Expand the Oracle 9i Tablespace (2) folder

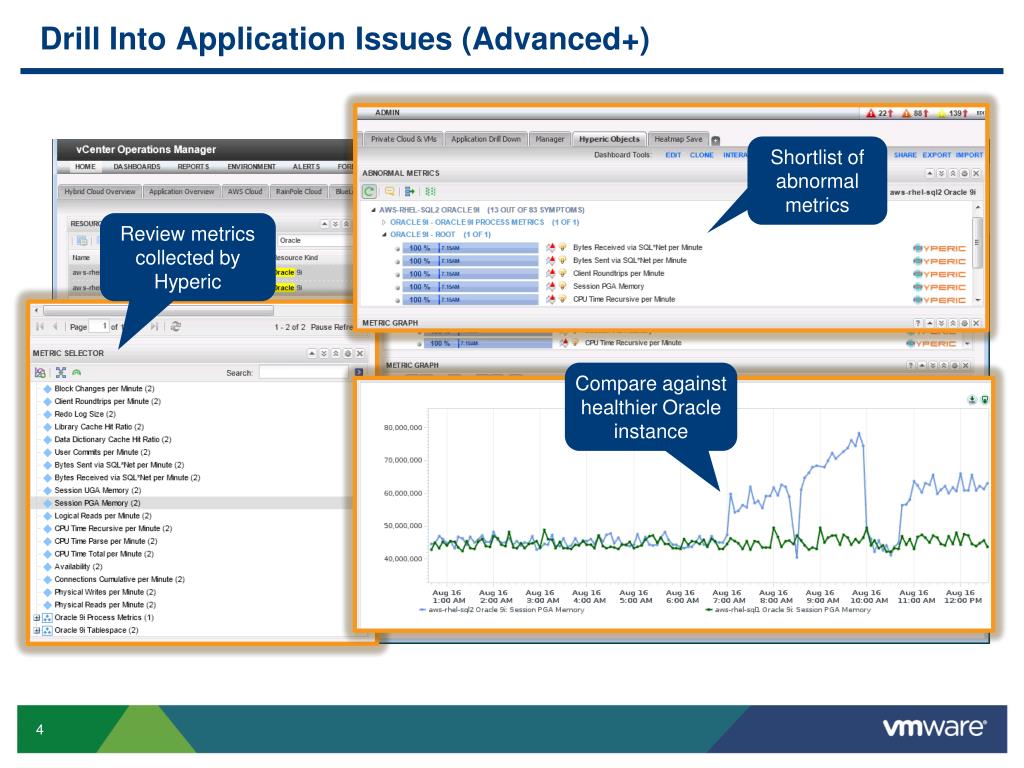37,631
